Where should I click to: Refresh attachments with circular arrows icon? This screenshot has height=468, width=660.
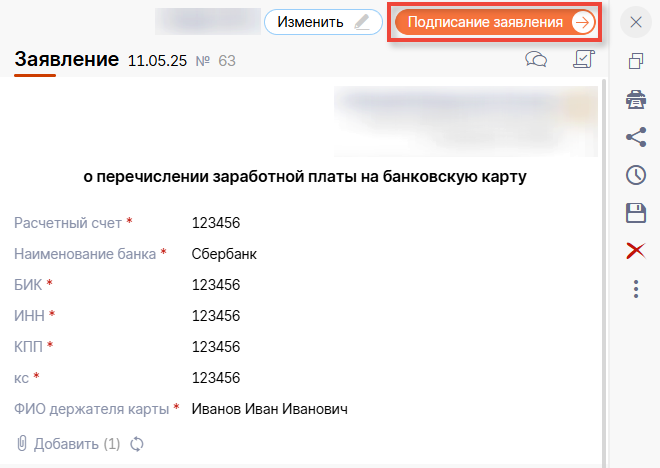[x=138, y=443]
